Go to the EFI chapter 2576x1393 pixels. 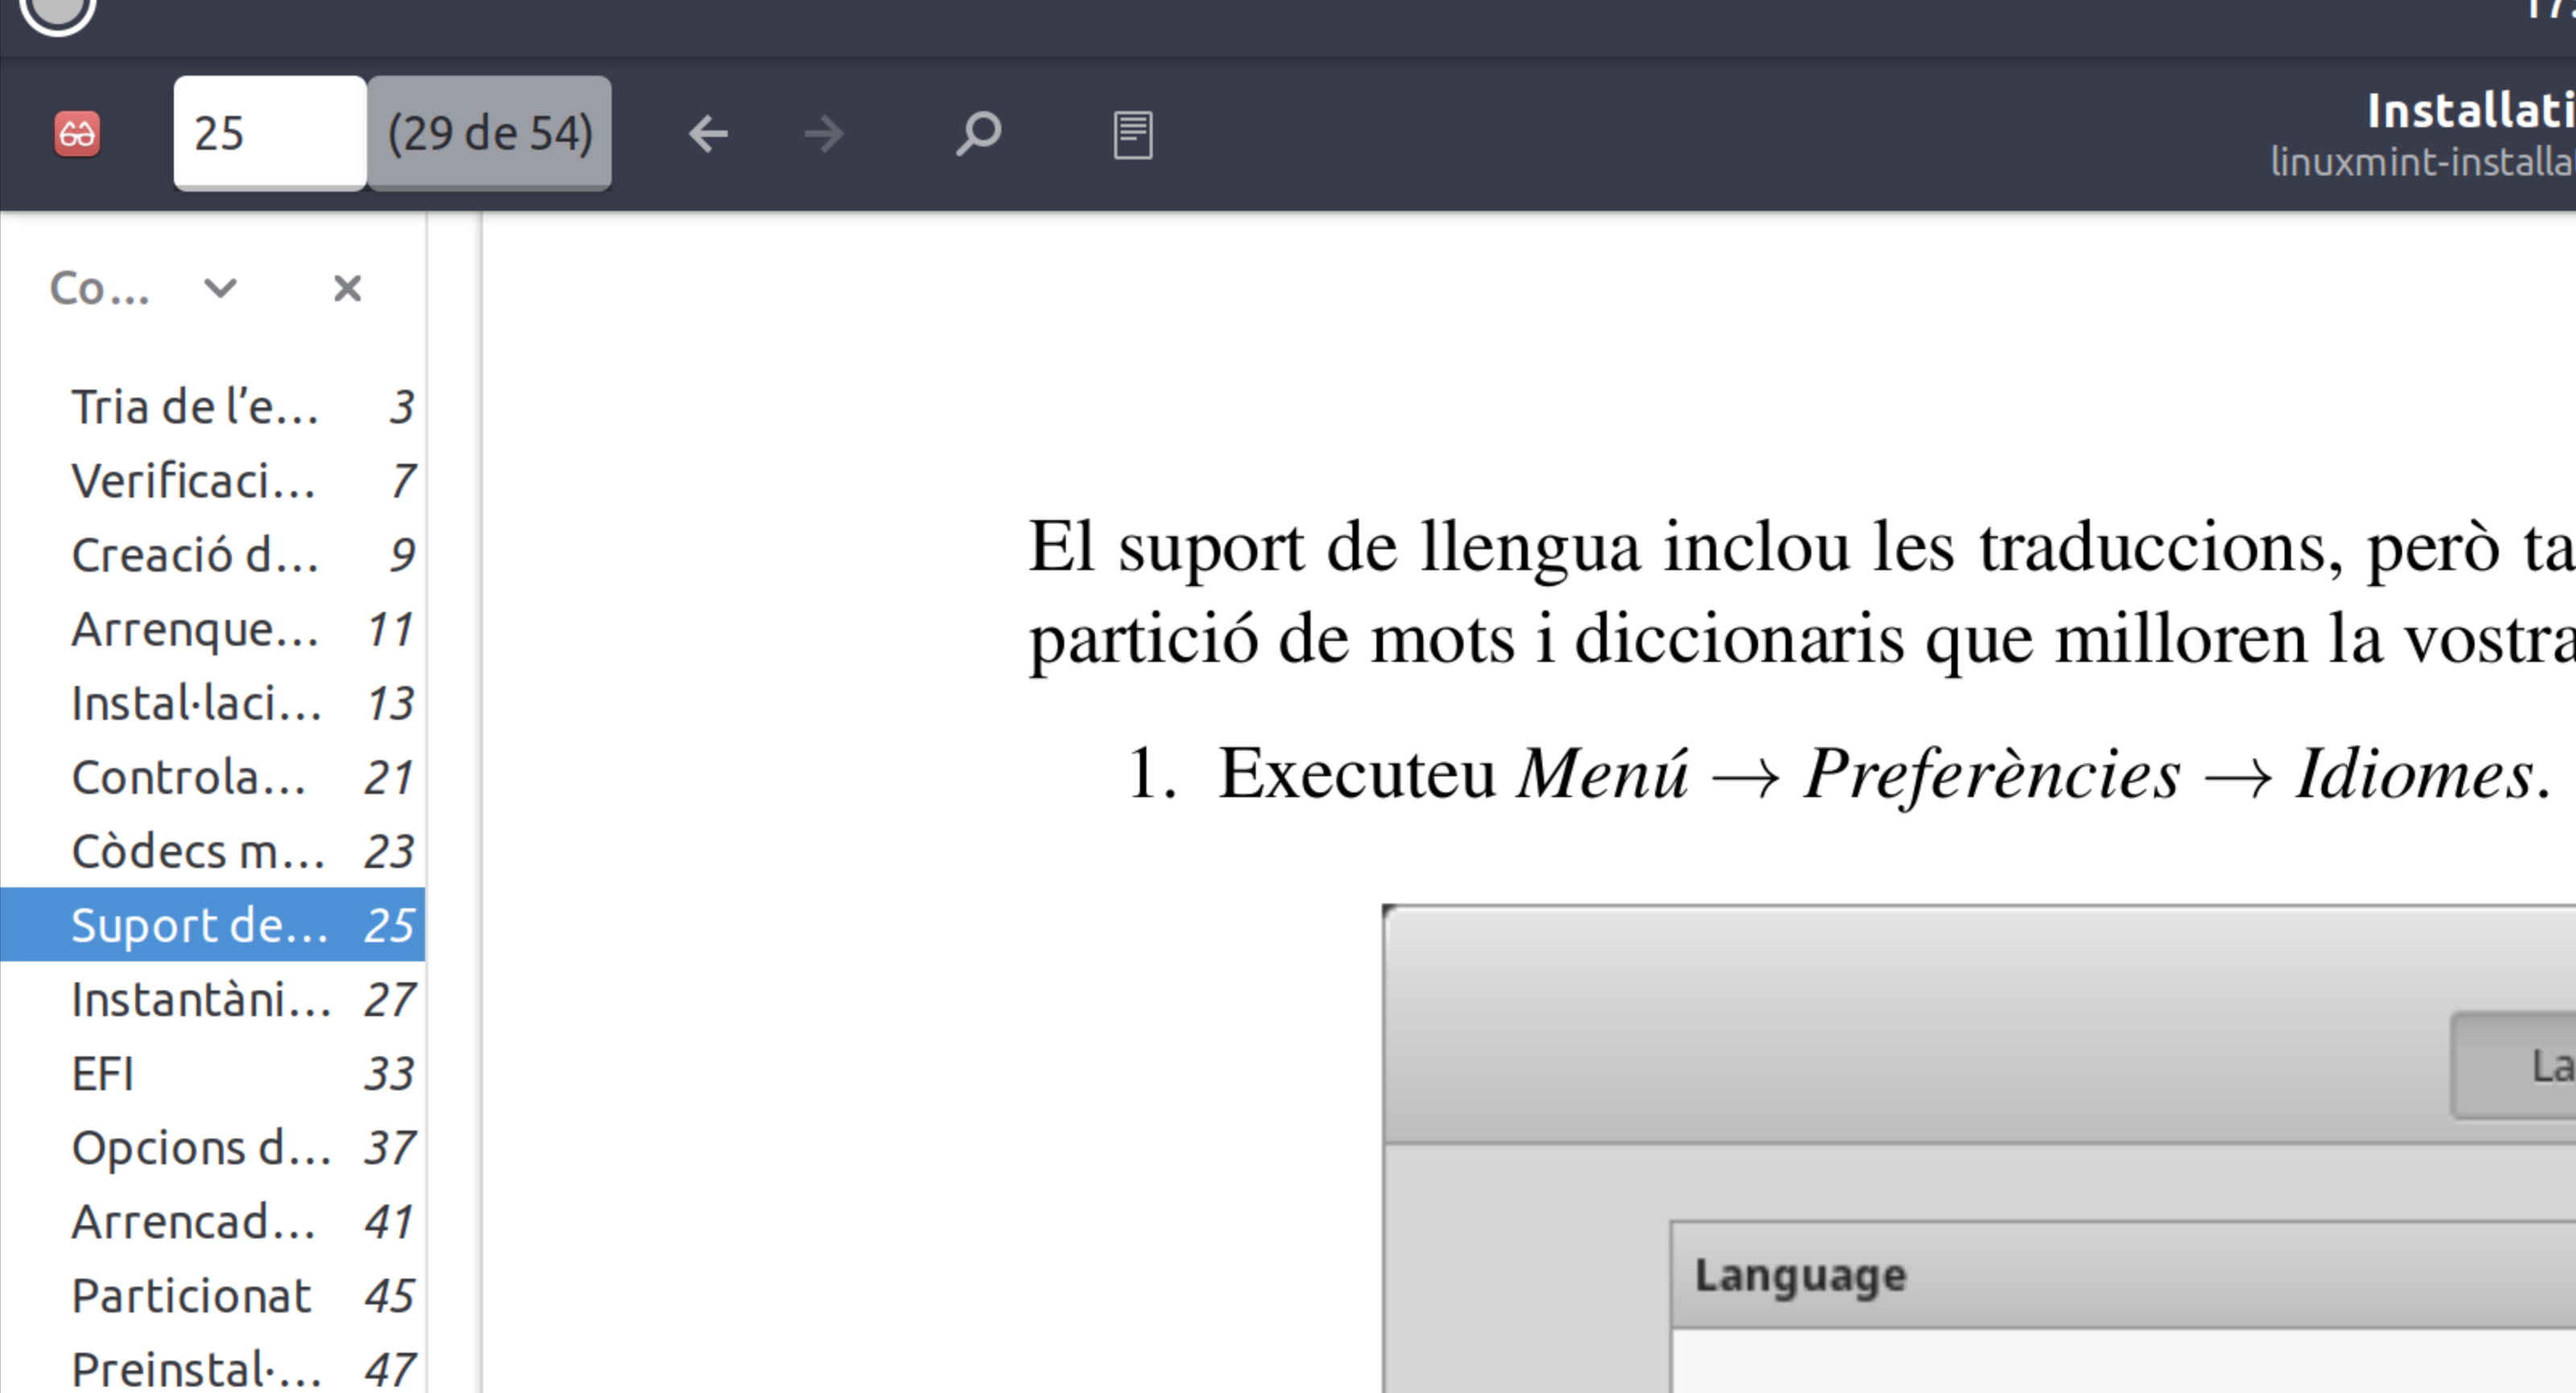[213, 1072]
